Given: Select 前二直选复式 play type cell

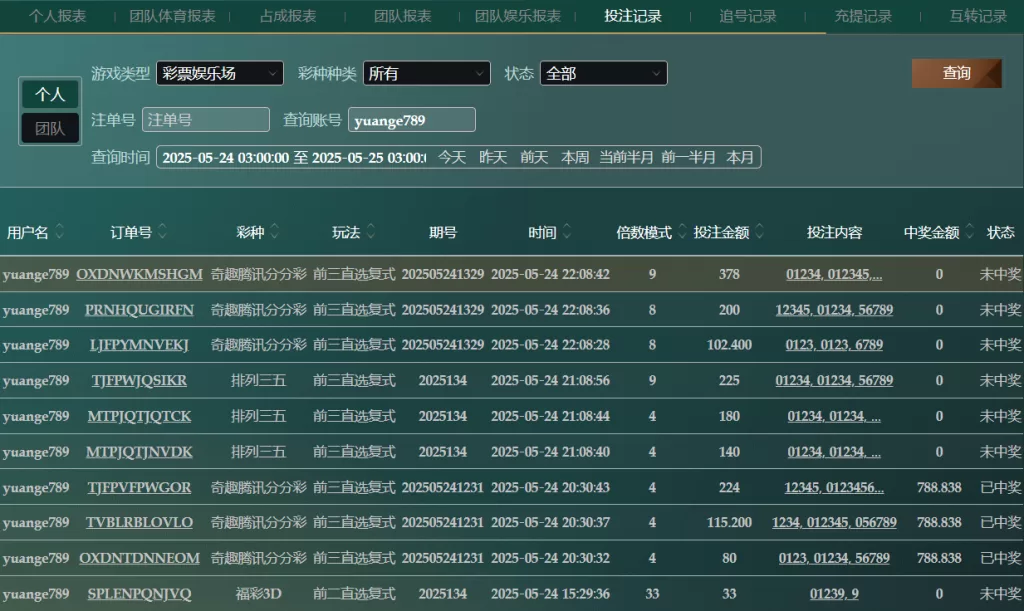Looking at the screenshot, I should coord(354,594).
